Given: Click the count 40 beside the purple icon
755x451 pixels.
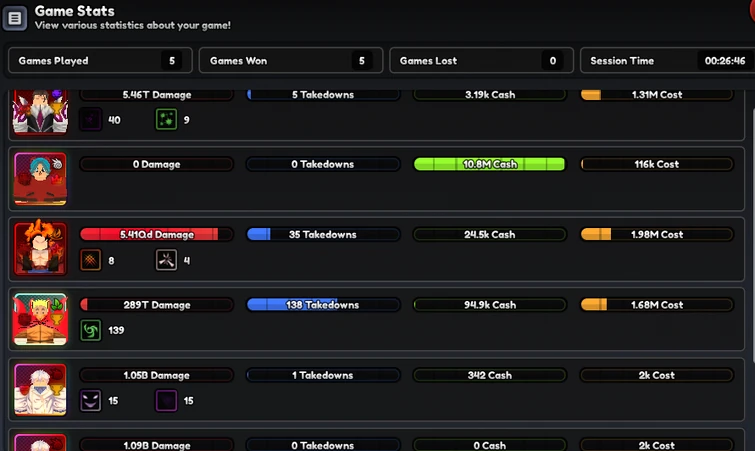Looking at the screenshot, I should (114, 120).
